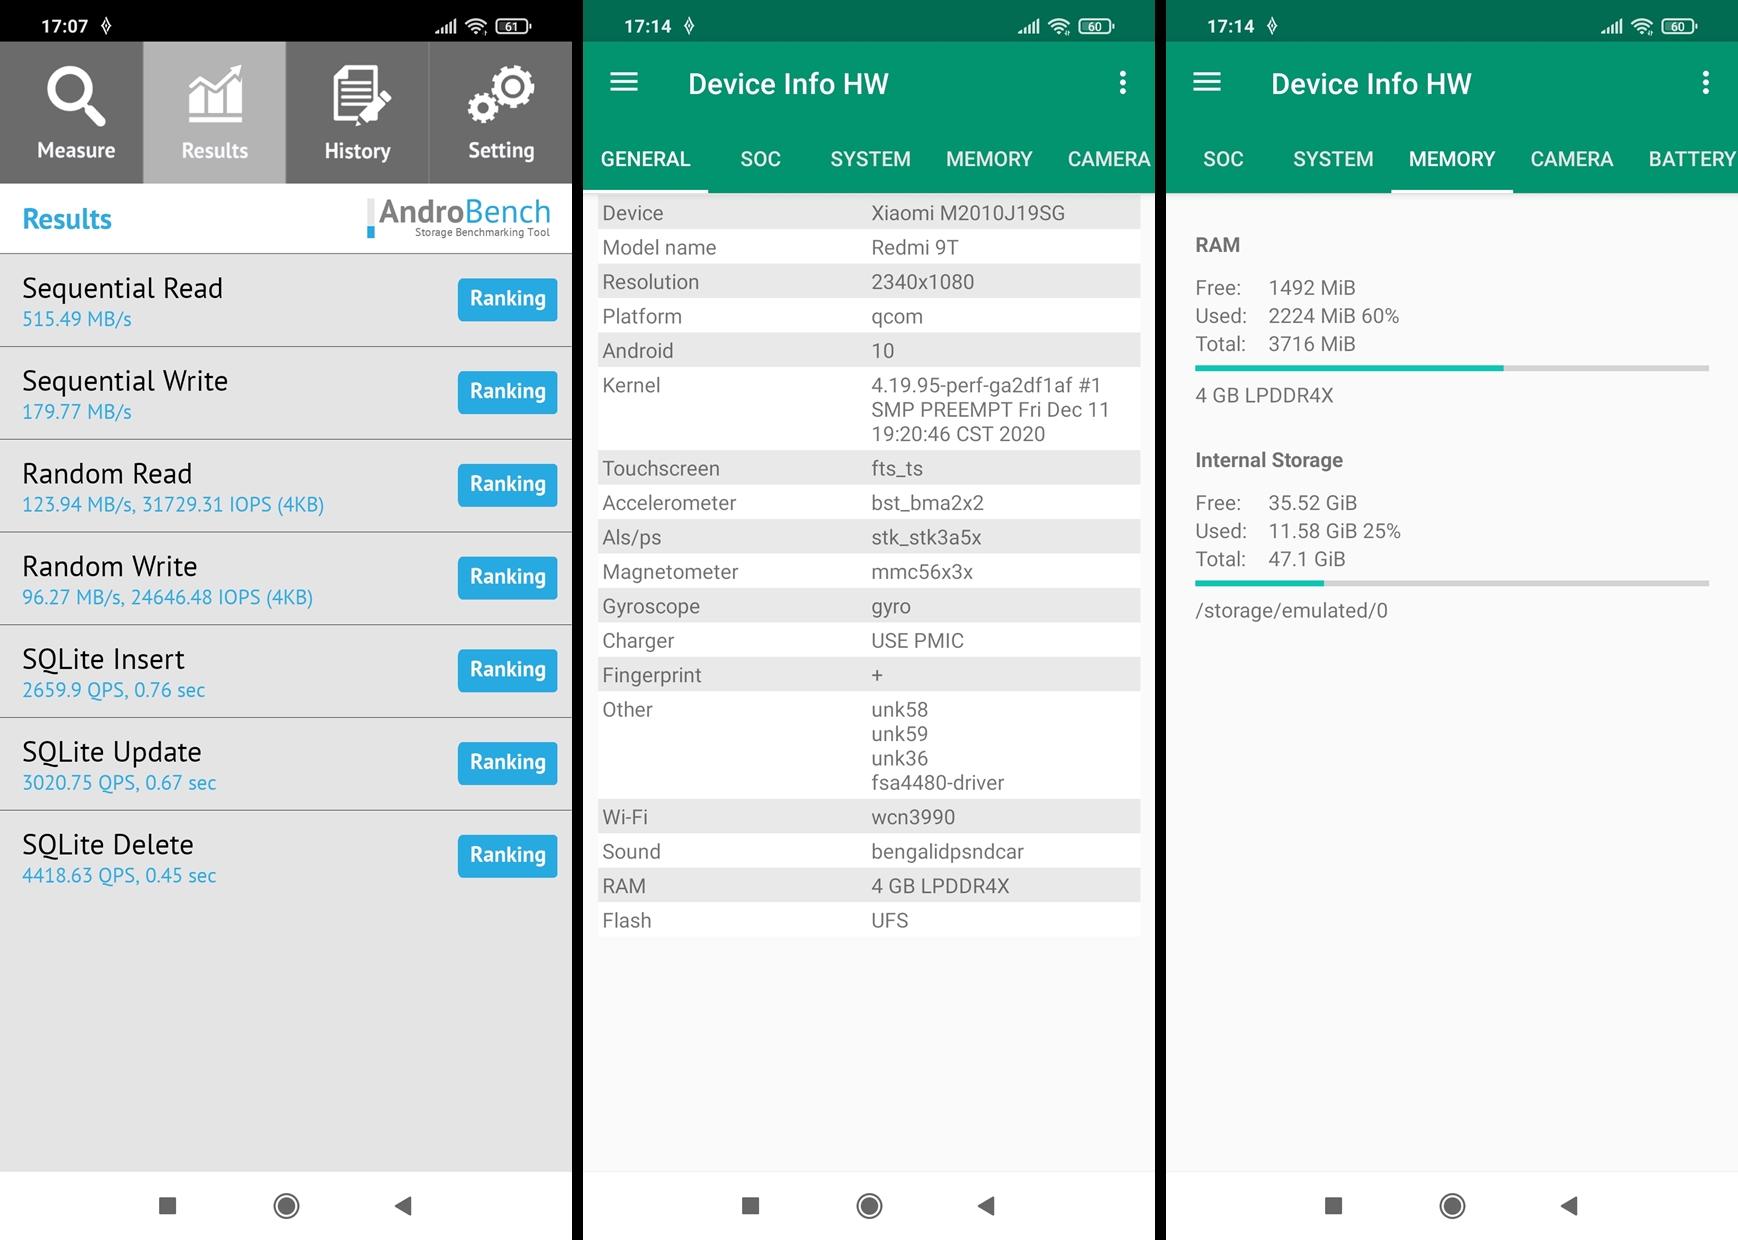Tap the Internal Storage usage progress bar
Image resolution: width=1738 pixels, height=1240 pixels.
point(1452,583)
